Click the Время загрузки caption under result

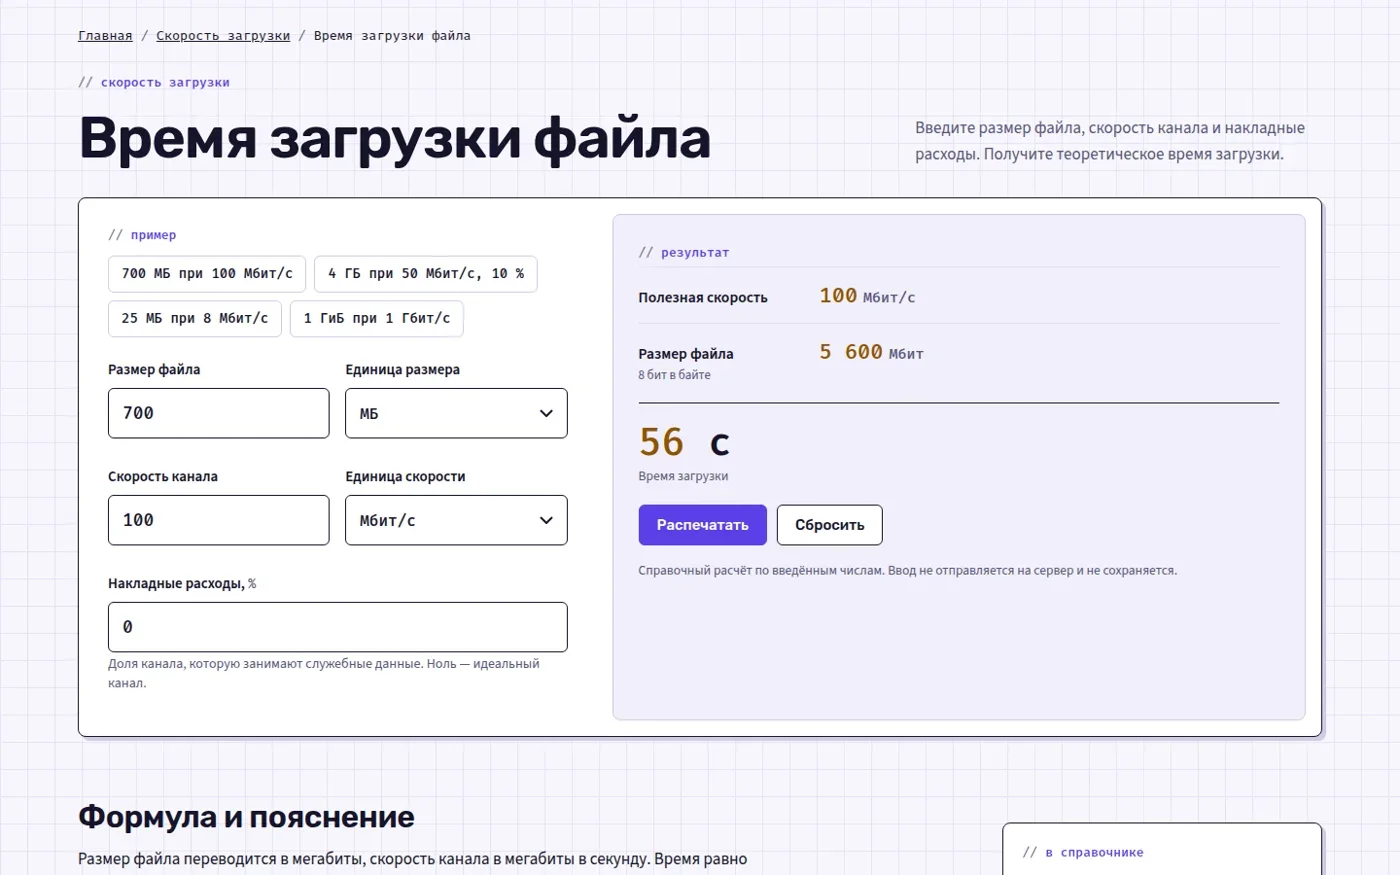[x=683, y=476]
